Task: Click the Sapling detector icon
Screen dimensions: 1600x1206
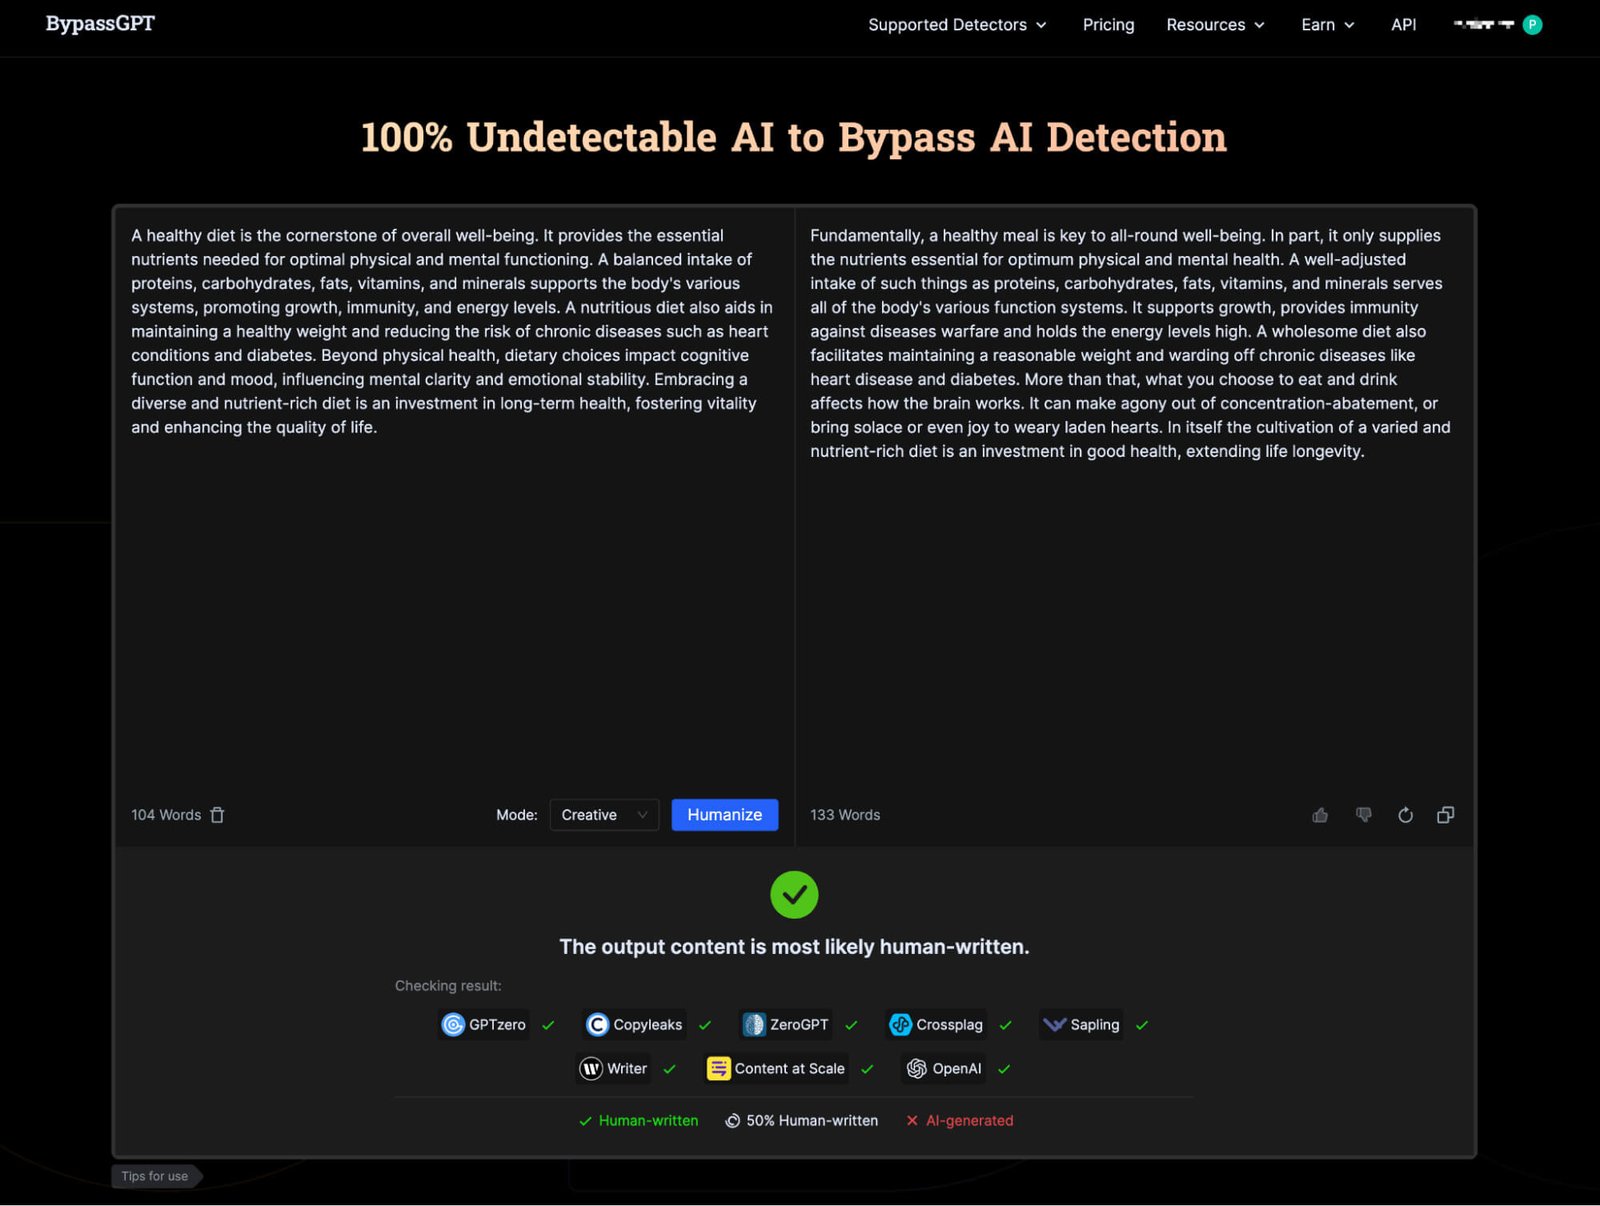Action: (x=1054, y=1024)
